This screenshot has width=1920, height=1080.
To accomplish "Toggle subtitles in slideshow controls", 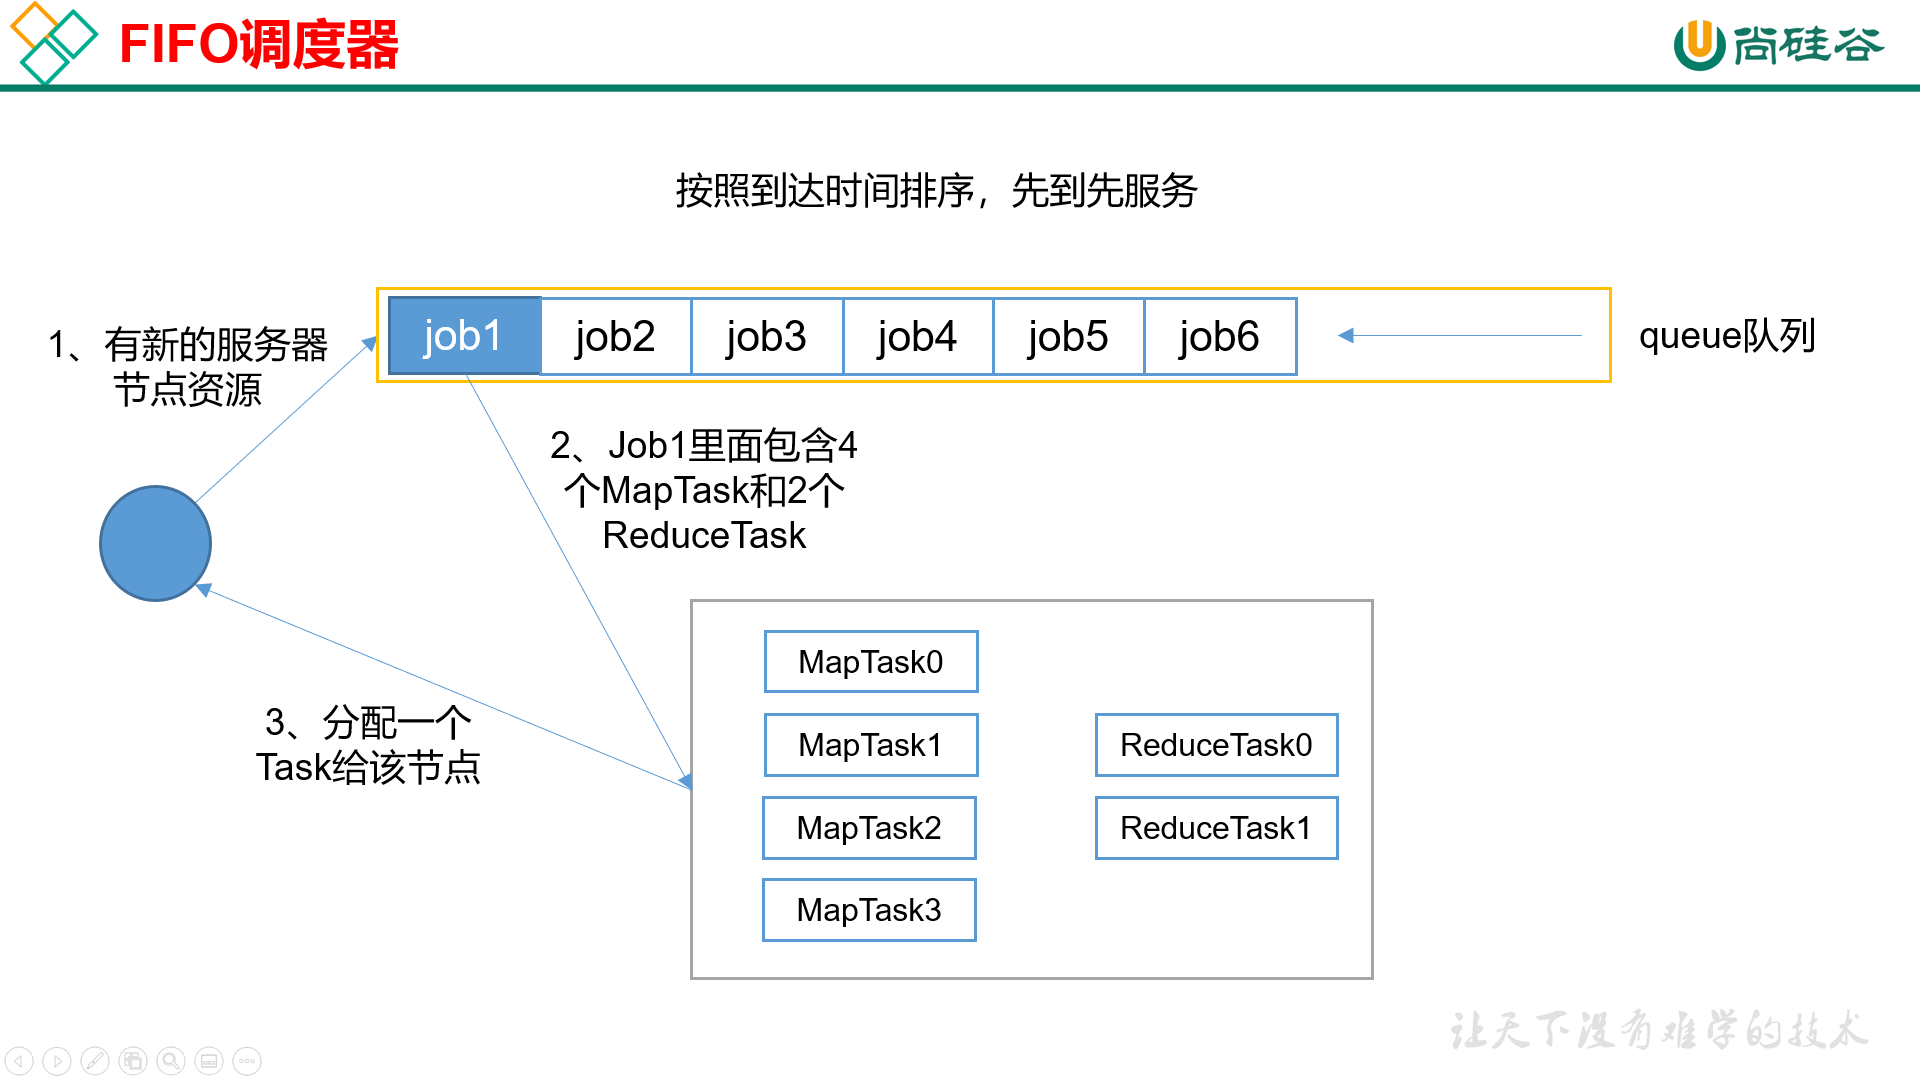I will point(209,1061).
